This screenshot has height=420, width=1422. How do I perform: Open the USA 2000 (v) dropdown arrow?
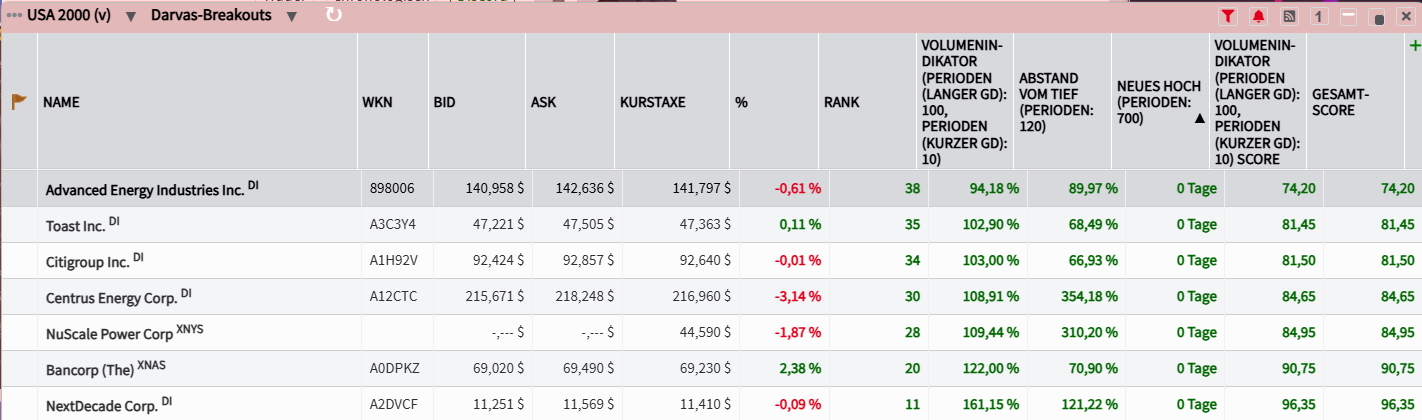click(131, 16)
